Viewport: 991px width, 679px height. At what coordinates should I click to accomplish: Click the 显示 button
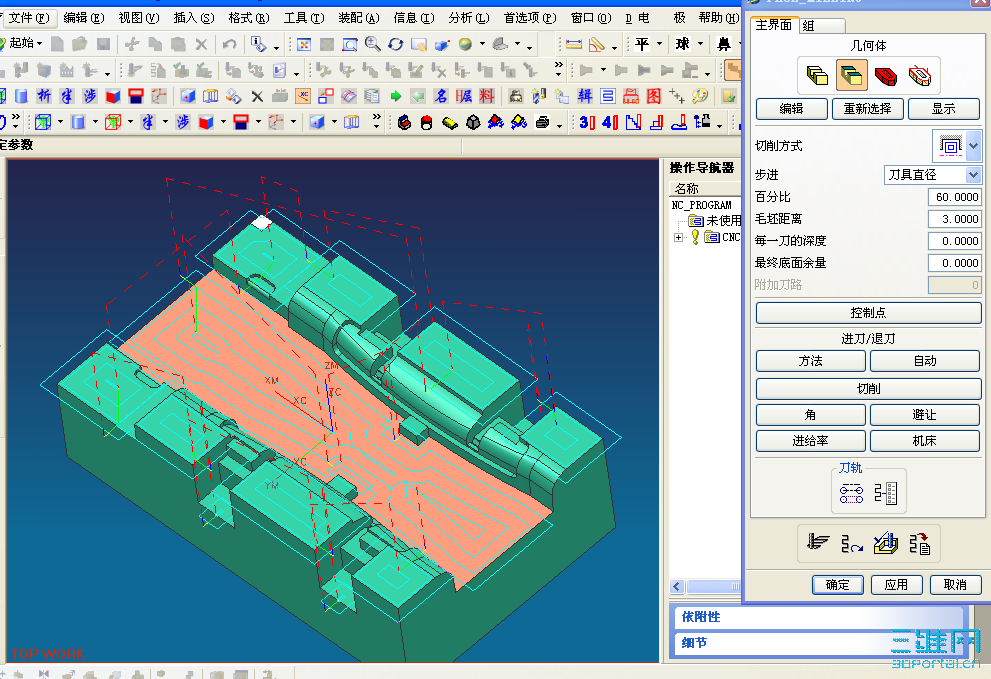944,109
